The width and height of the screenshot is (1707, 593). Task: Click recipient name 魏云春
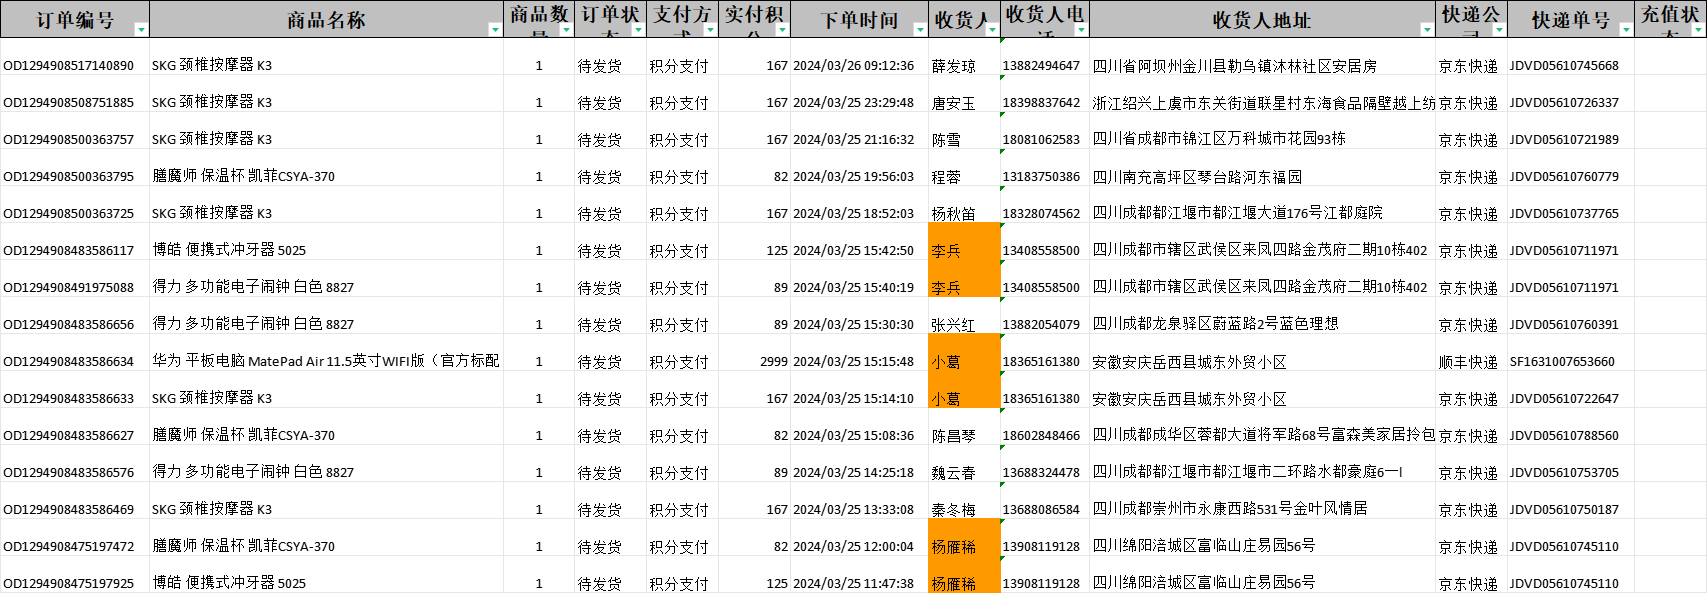point(953,473)
